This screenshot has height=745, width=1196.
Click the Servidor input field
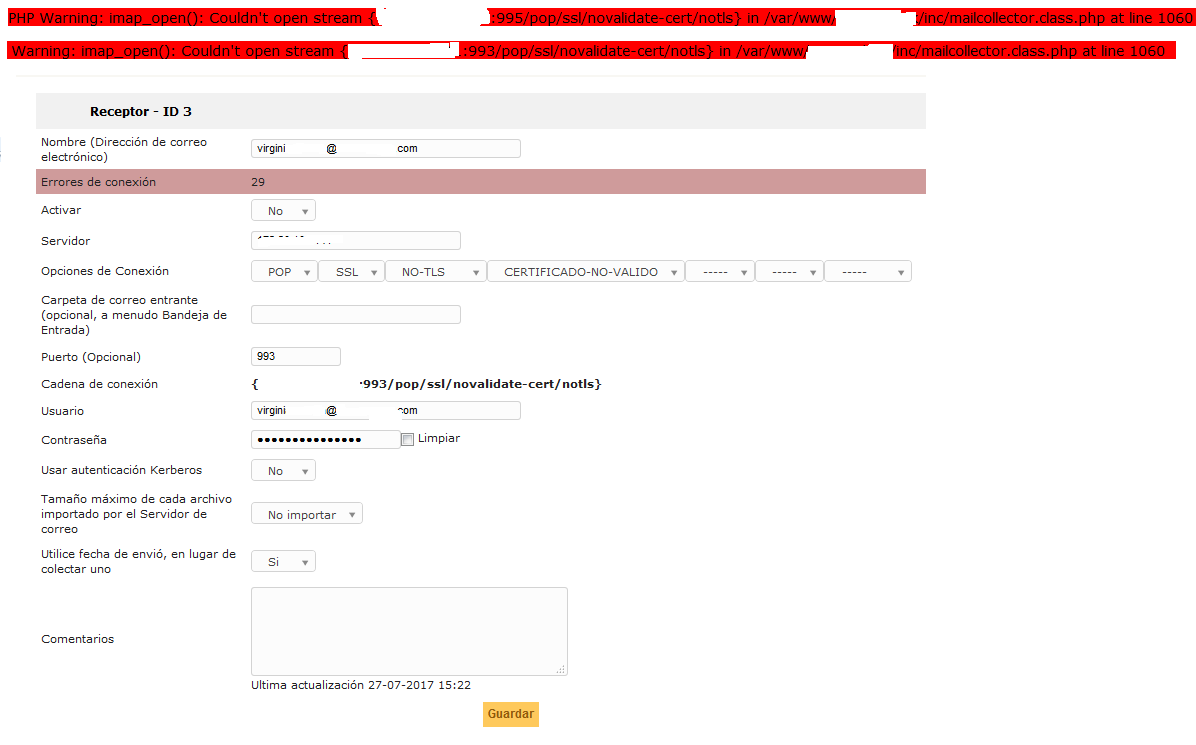(x=355, y=240)
